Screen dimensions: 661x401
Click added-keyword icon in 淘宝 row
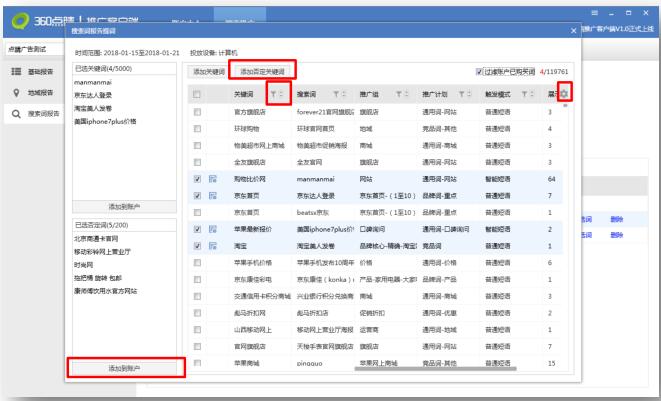(213, 244)
